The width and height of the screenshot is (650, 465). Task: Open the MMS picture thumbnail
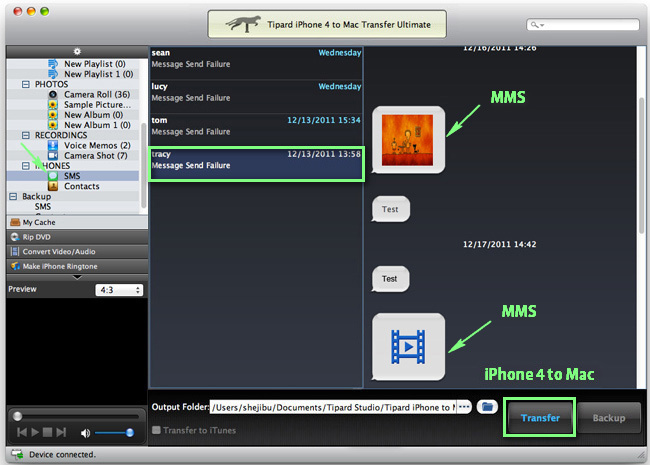coord(408,140)
